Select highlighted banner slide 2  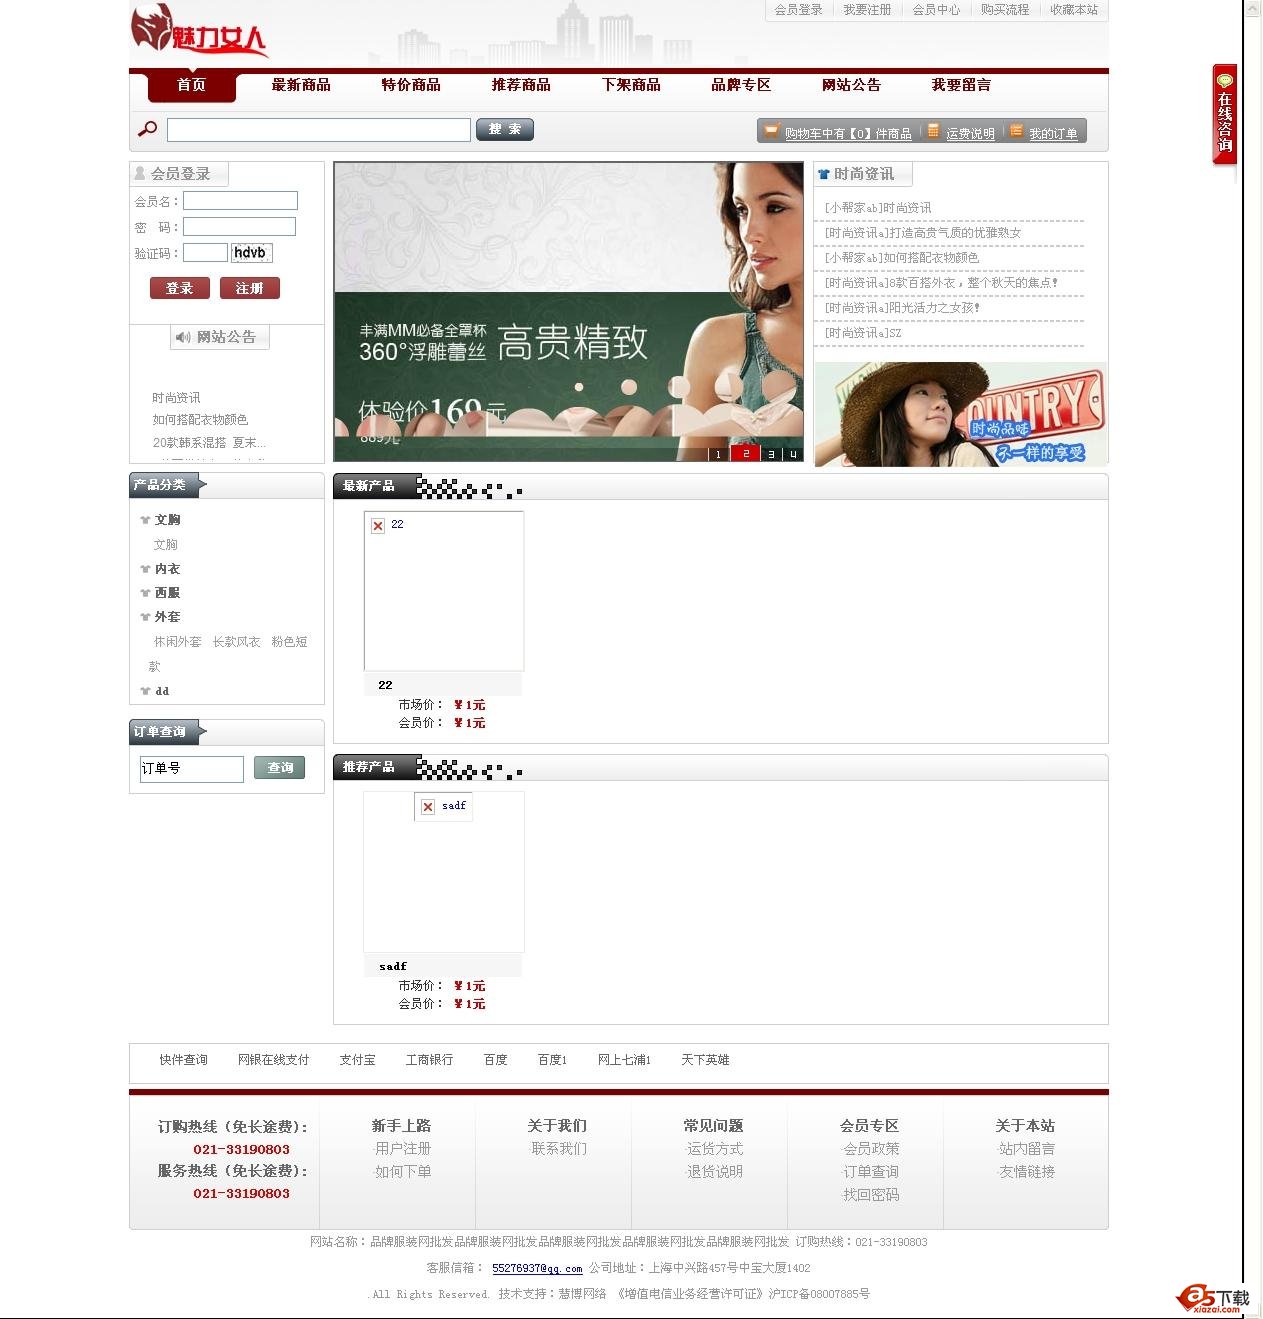tap(745, 454)
